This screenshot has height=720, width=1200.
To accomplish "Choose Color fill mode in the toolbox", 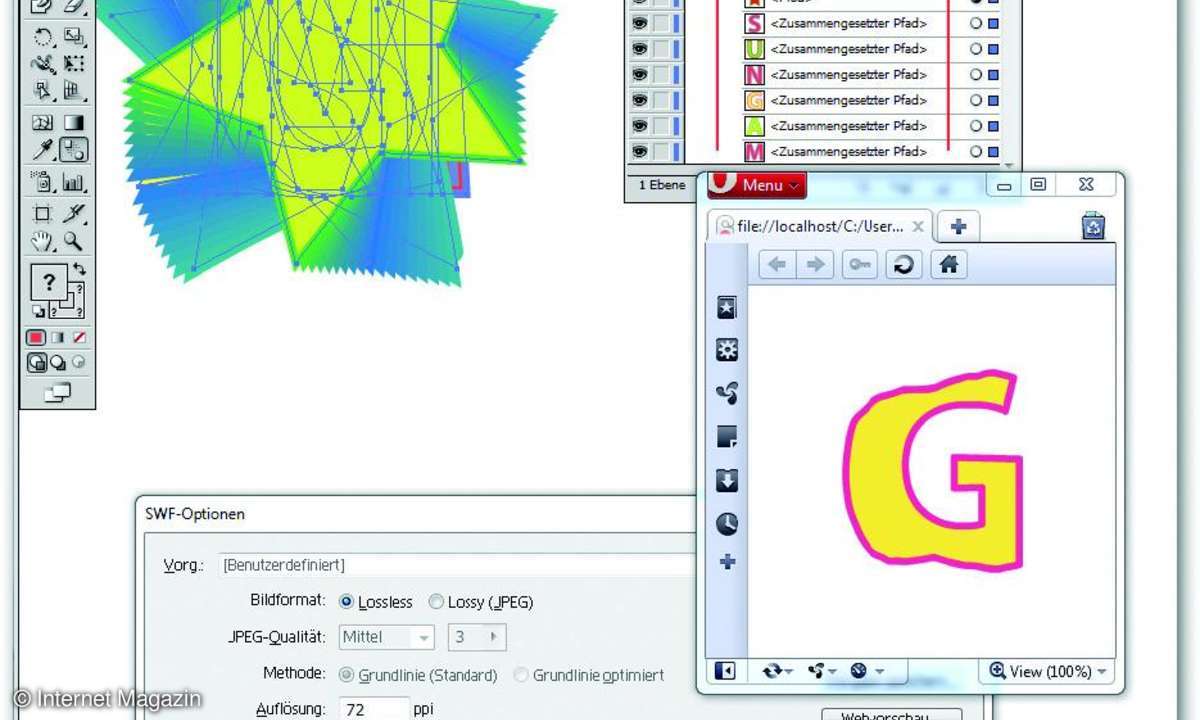I will point(37,338).
